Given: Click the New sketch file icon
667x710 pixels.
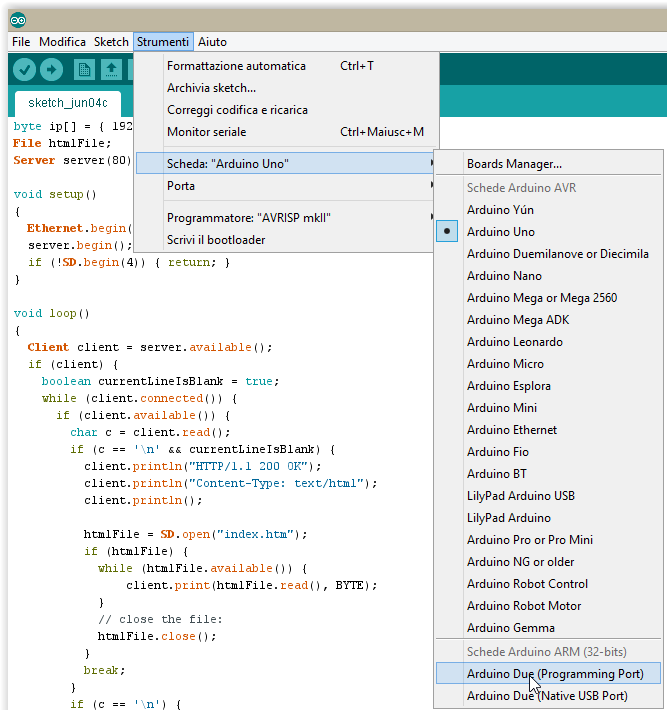Looking at the screenshot, I should pyautogui.click(x=84, y=70).
